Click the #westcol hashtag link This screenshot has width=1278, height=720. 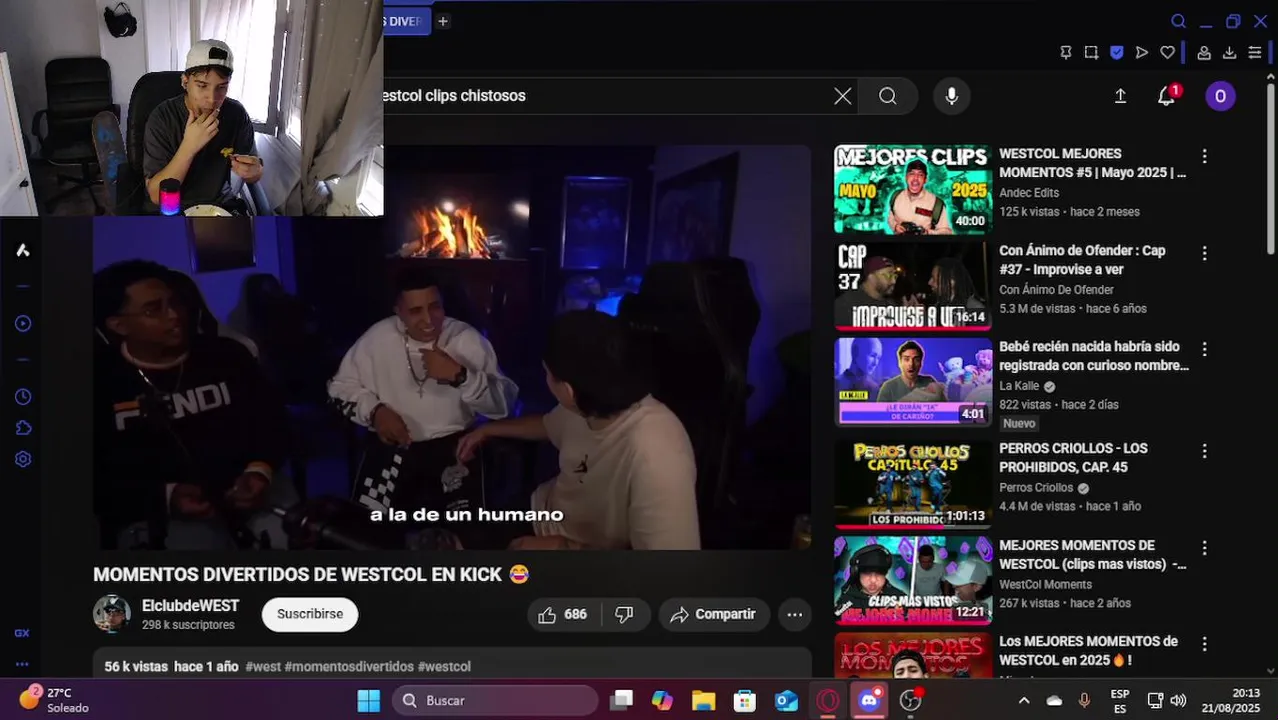[444, 667]
